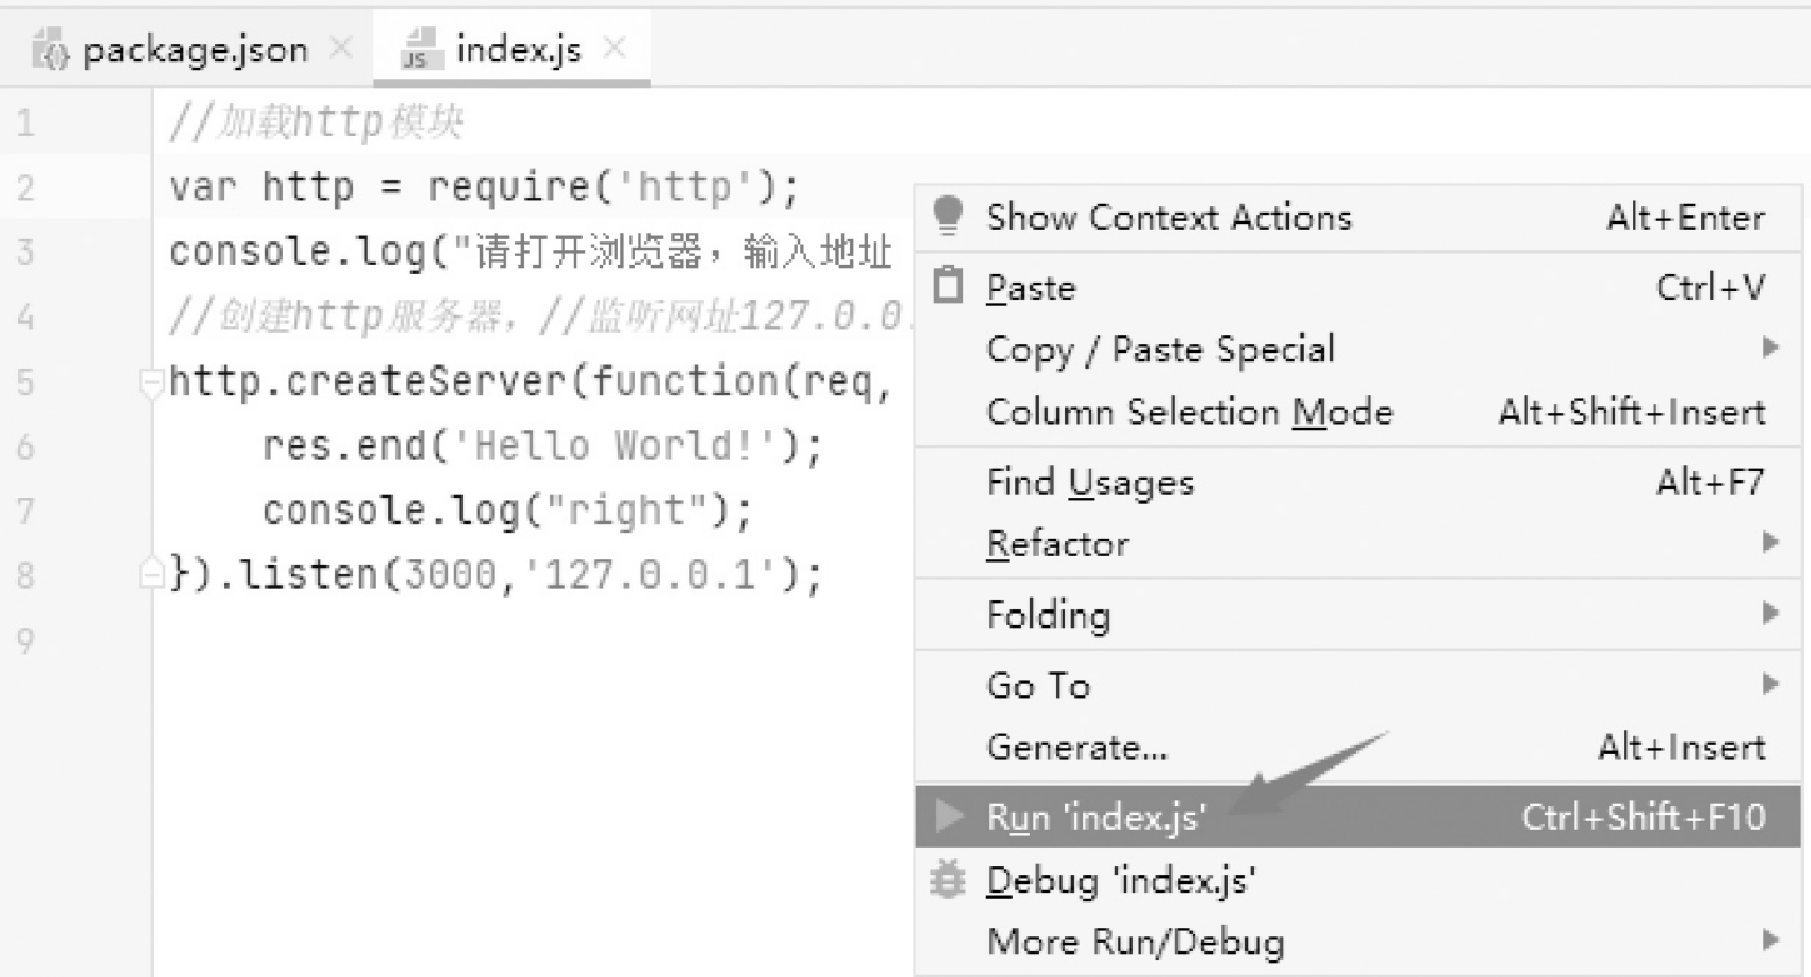Expand the Copy / Paste Special submenu arrow
The height and width of the screenshot is (977, 1811).
1770,347
